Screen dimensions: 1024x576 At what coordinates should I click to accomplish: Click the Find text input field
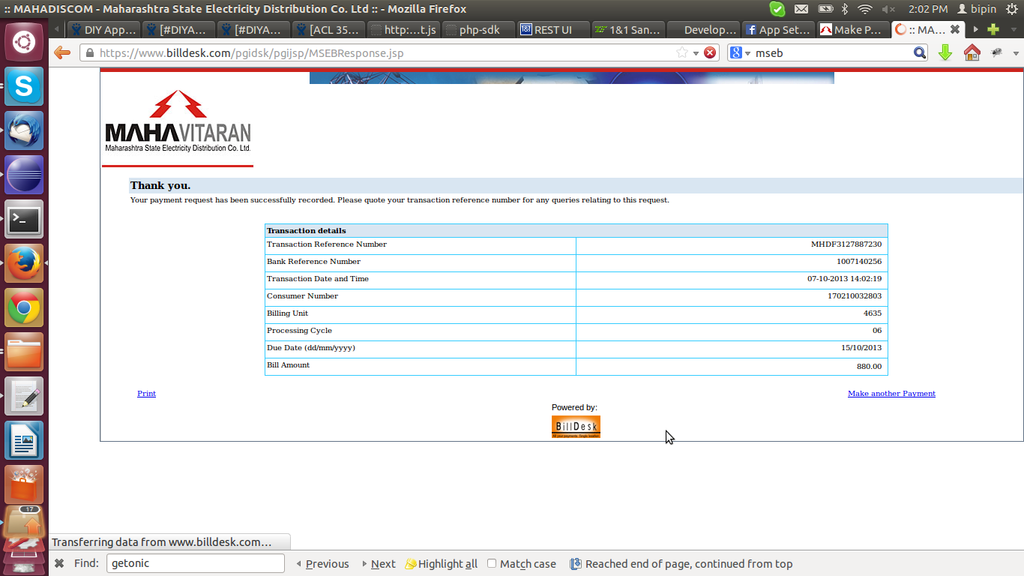pos(195,564)
